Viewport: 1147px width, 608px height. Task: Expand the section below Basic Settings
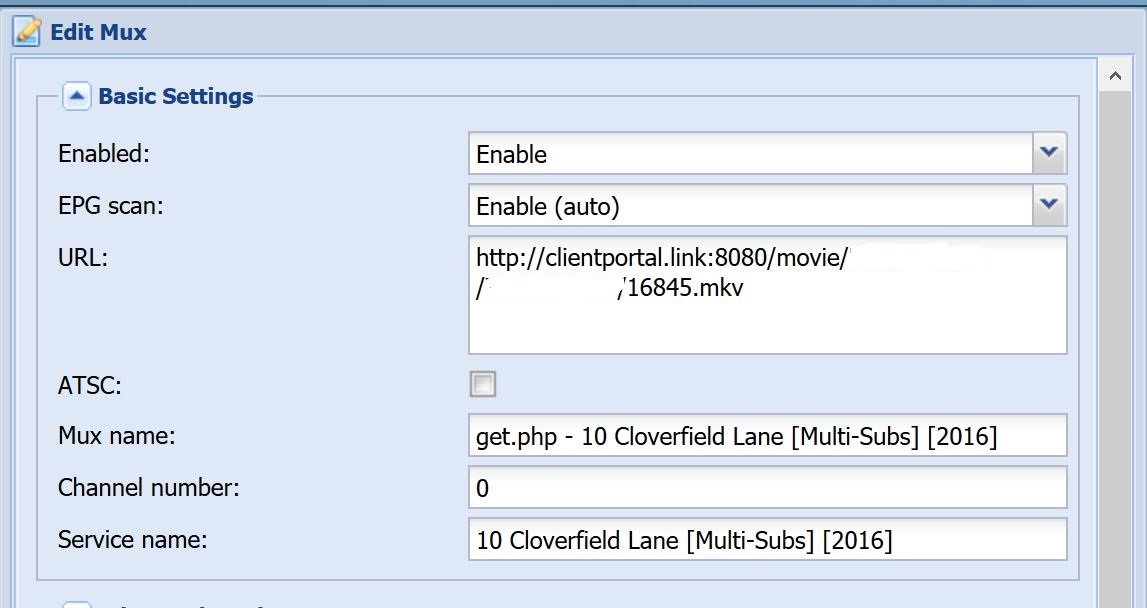(x=76, y=604)
